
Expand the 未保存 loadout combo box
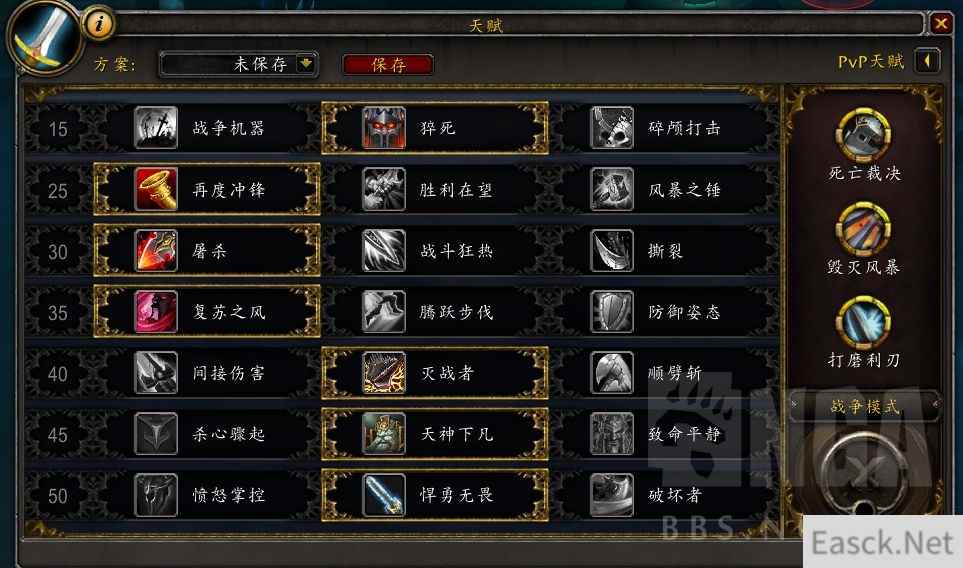pyautogui.click(x=238, y=64)
